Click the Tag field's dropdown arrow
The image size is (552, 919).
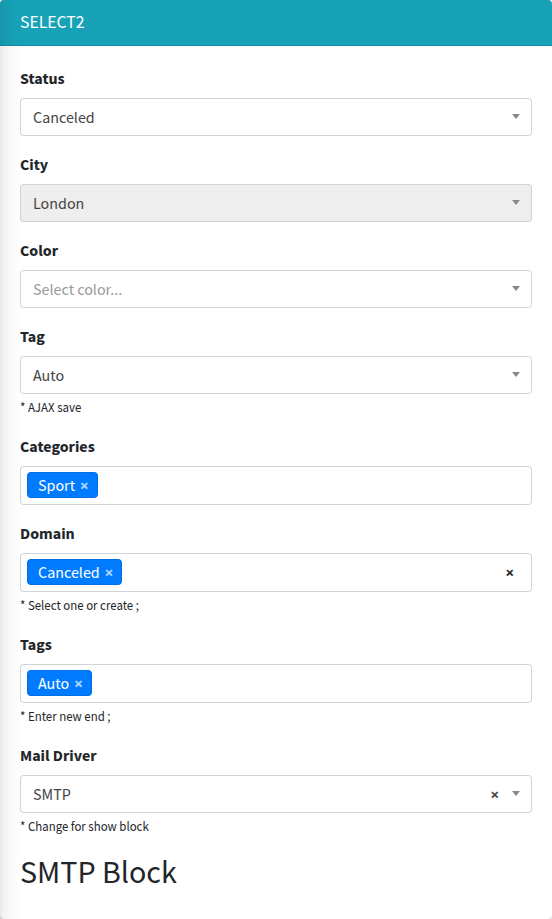[516, 375]
